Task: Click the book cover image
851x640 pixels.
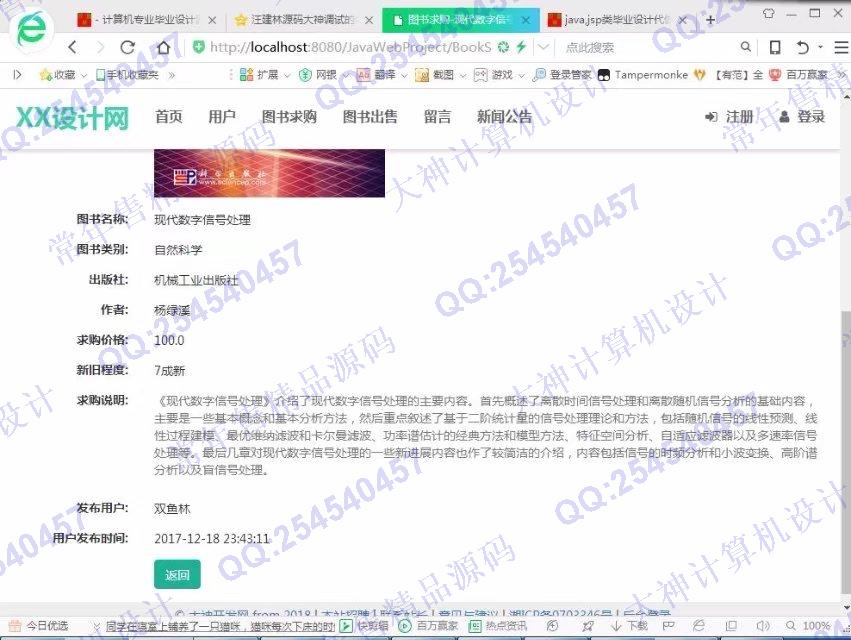Action: point(269,173)
